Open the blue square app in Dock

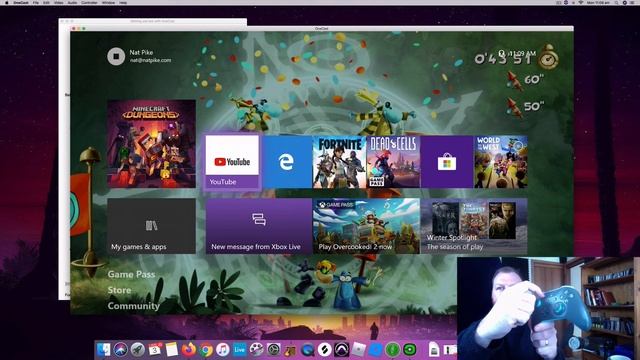[x=376, y=350]
